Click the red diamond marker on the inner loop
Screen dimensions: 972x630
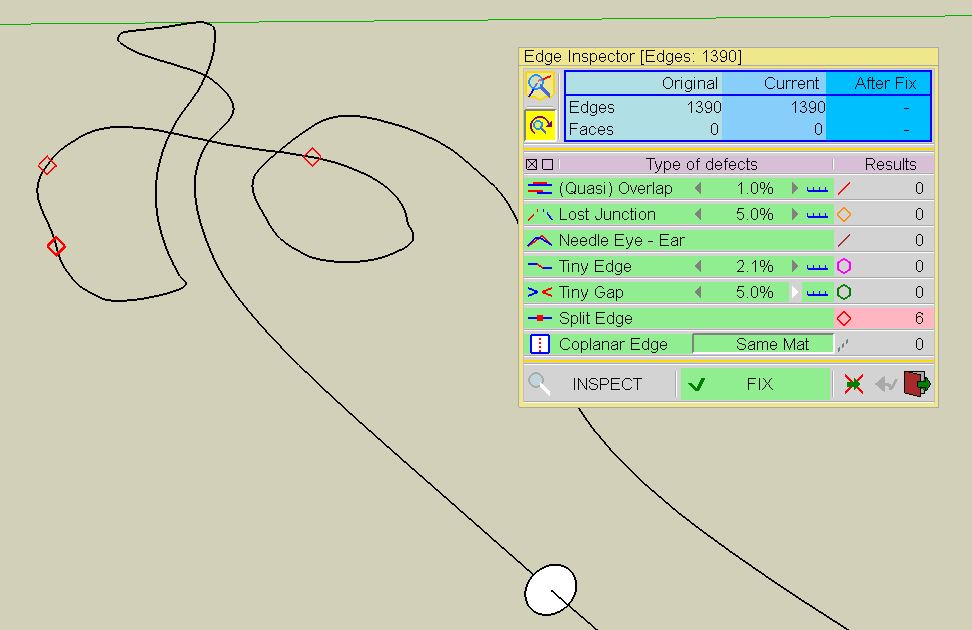point(312,156)
